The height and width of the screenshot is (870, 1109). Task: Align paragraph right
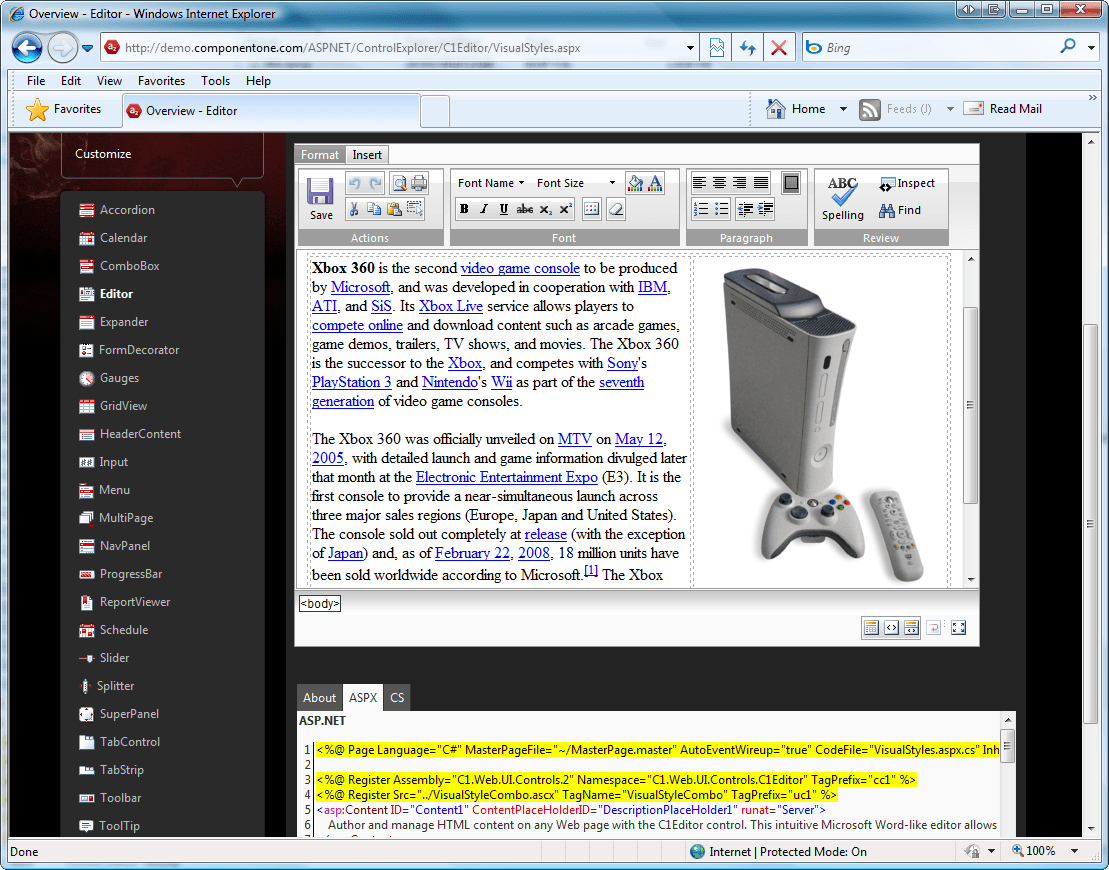[x=740, y=183]
